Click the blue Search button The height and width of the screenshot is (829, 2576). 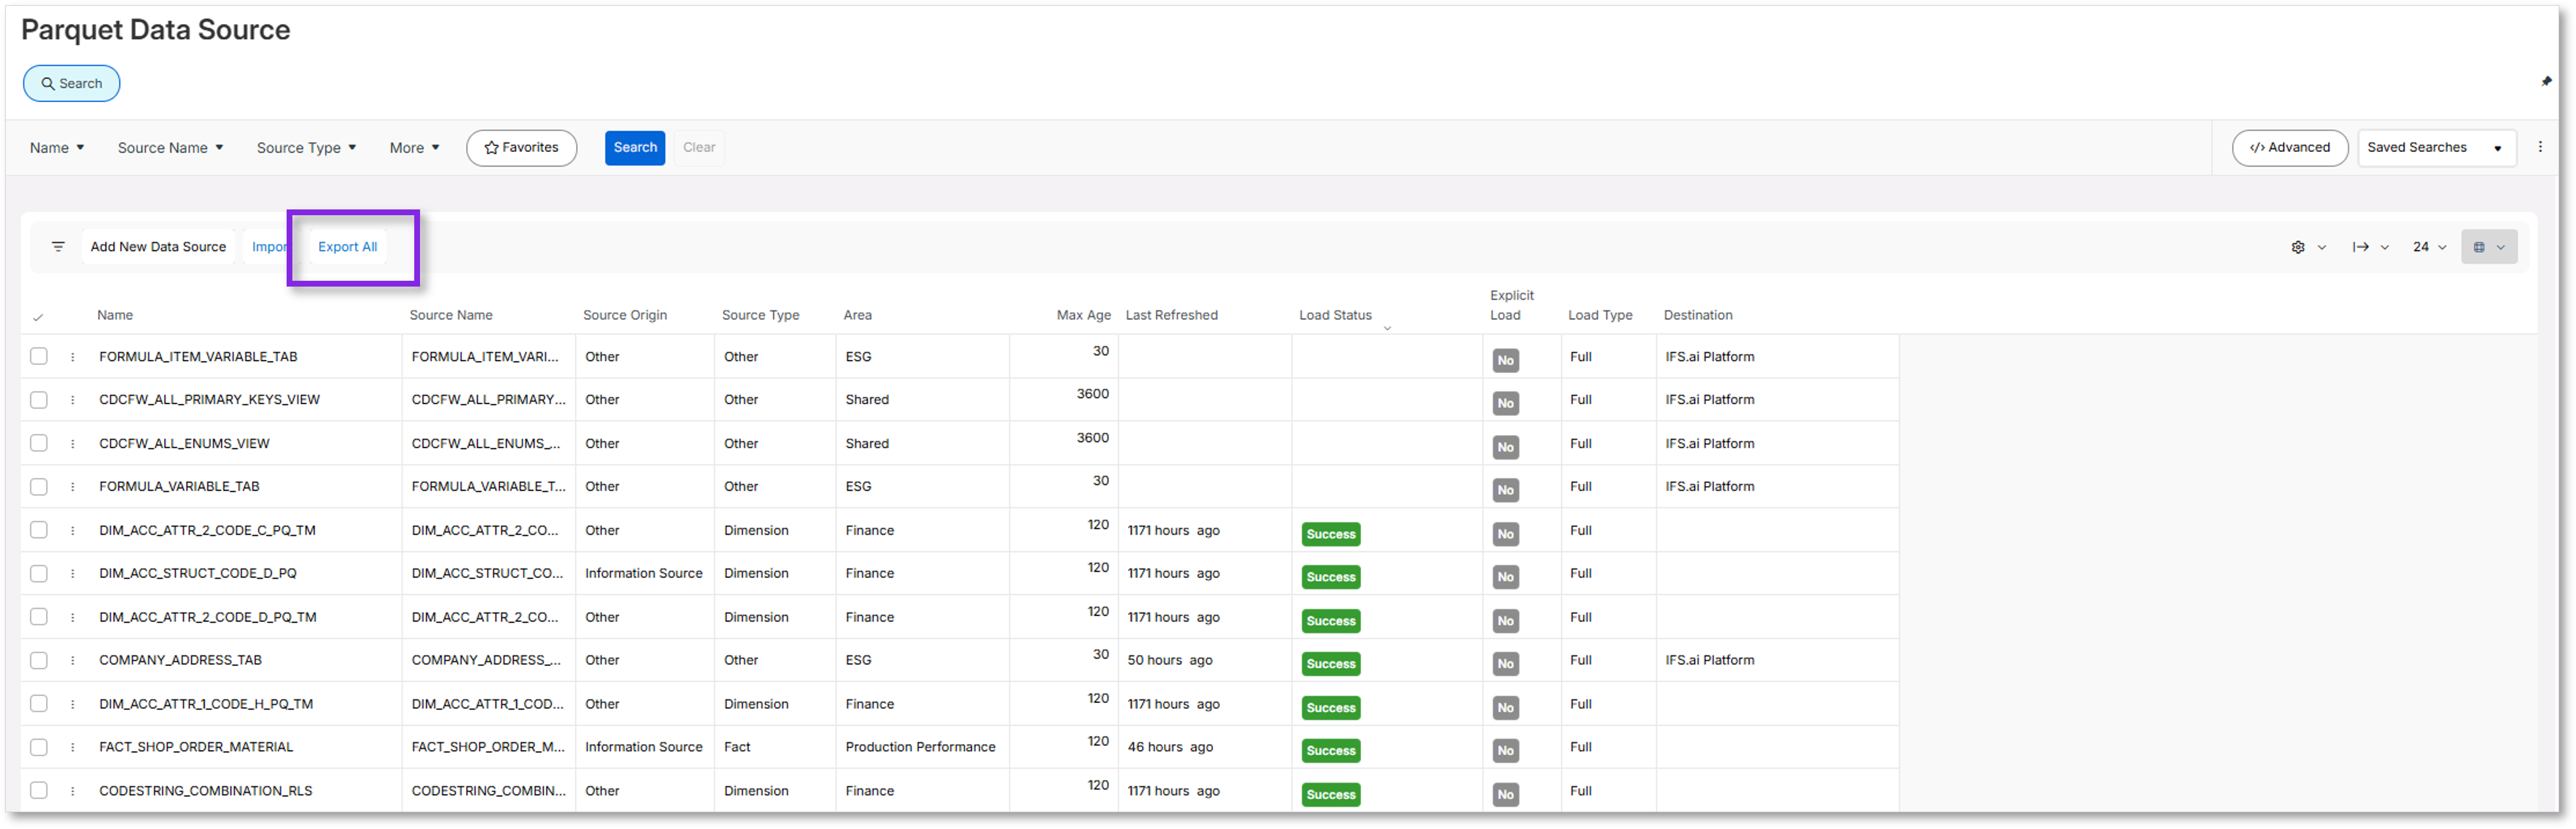[635, 148]
